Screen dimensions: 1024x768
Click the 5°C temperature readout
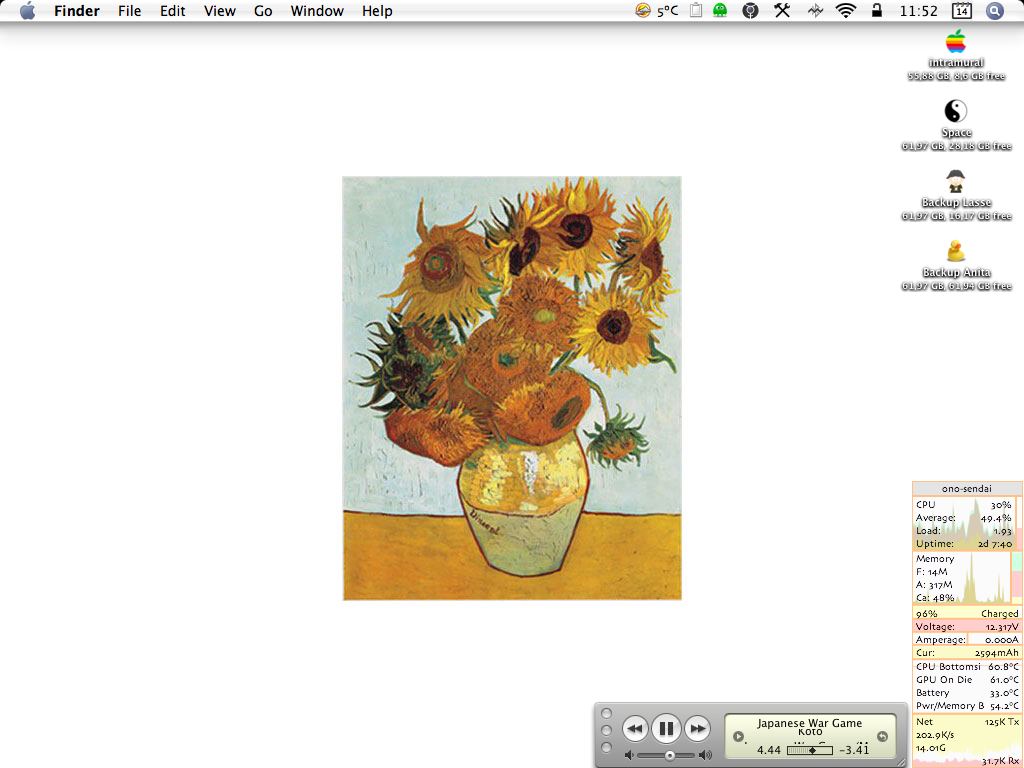667,11
